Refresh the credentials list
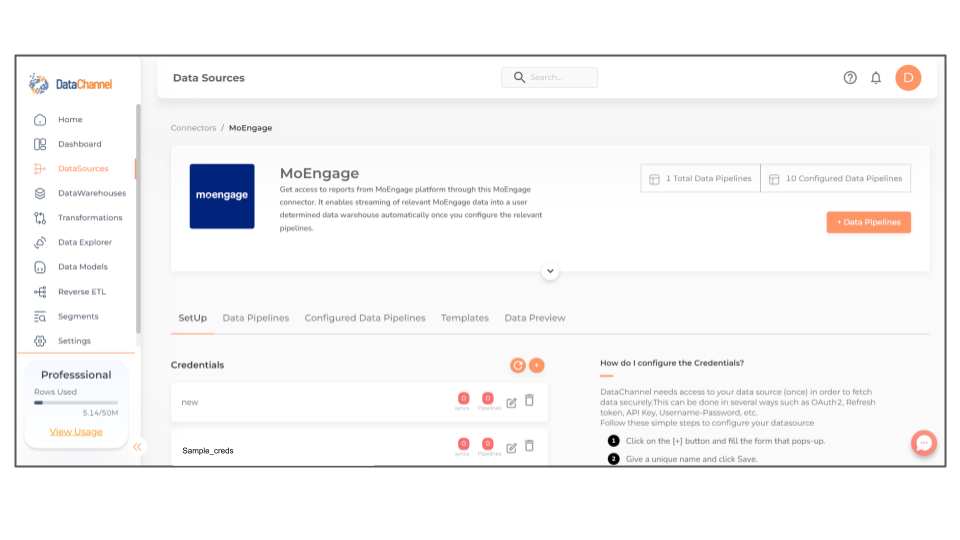Viewport: 960px width, 540px height. [518, 365]
